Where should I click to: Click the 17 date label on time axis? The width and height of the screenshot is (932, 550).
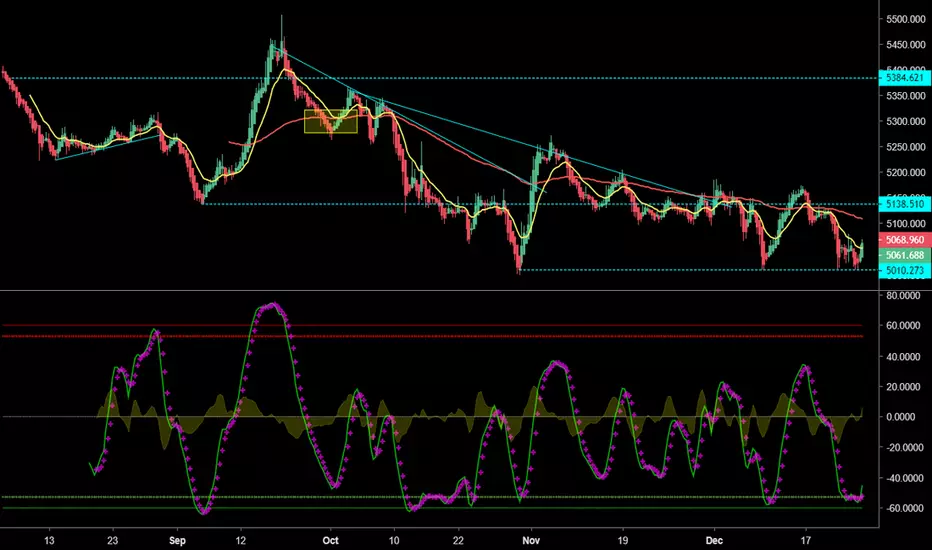[x=805, y=540]
